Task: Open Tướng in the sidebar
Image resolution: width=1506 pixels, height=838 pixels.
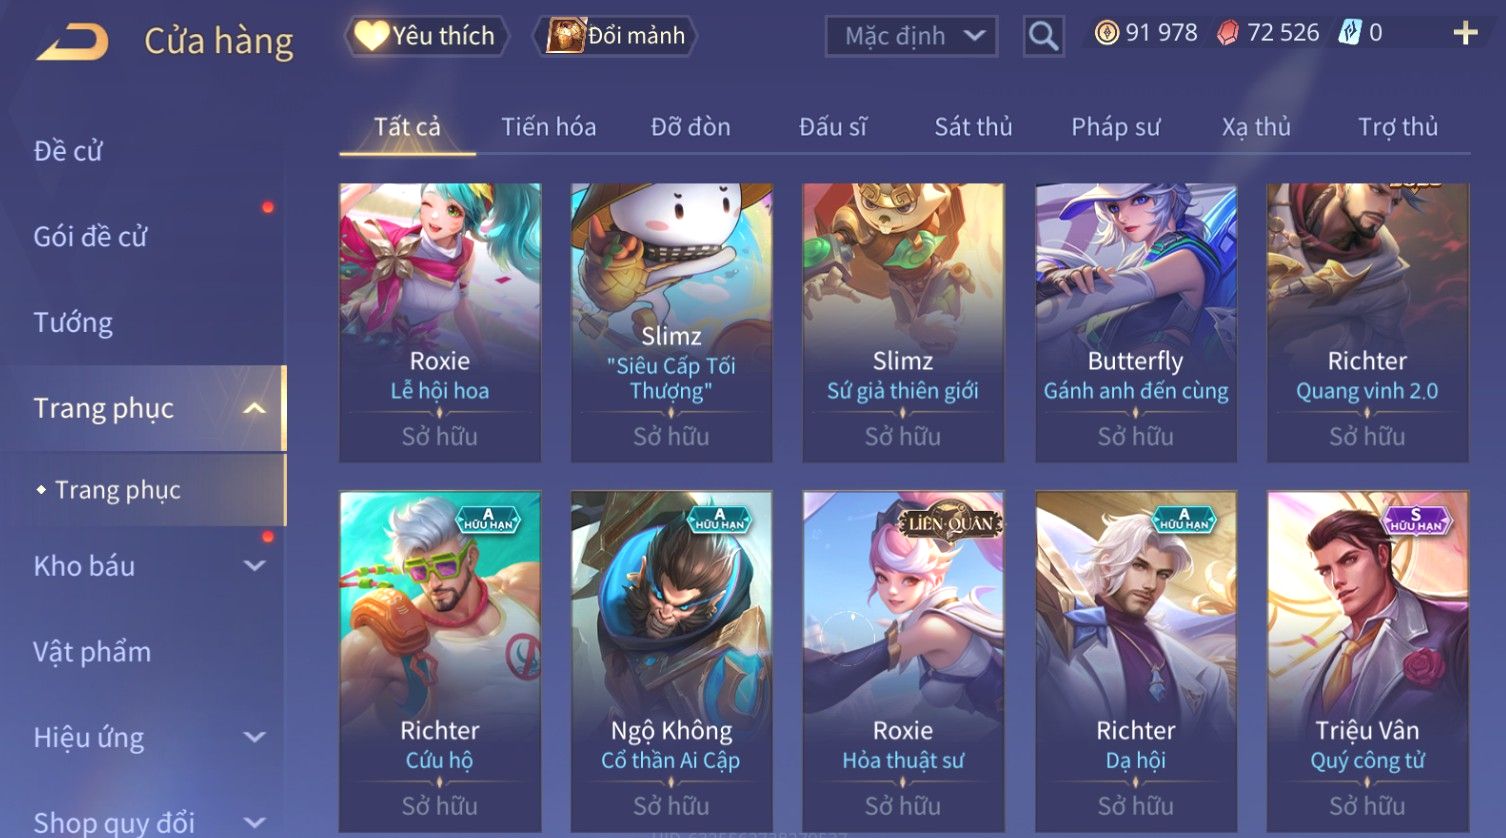Action: point(73,322)
